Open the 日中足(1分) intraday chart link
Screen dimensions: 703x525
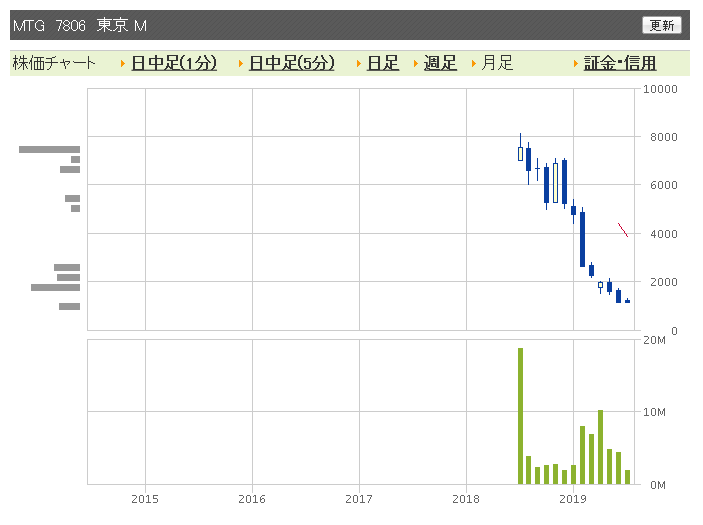click(x=174, y=63)
